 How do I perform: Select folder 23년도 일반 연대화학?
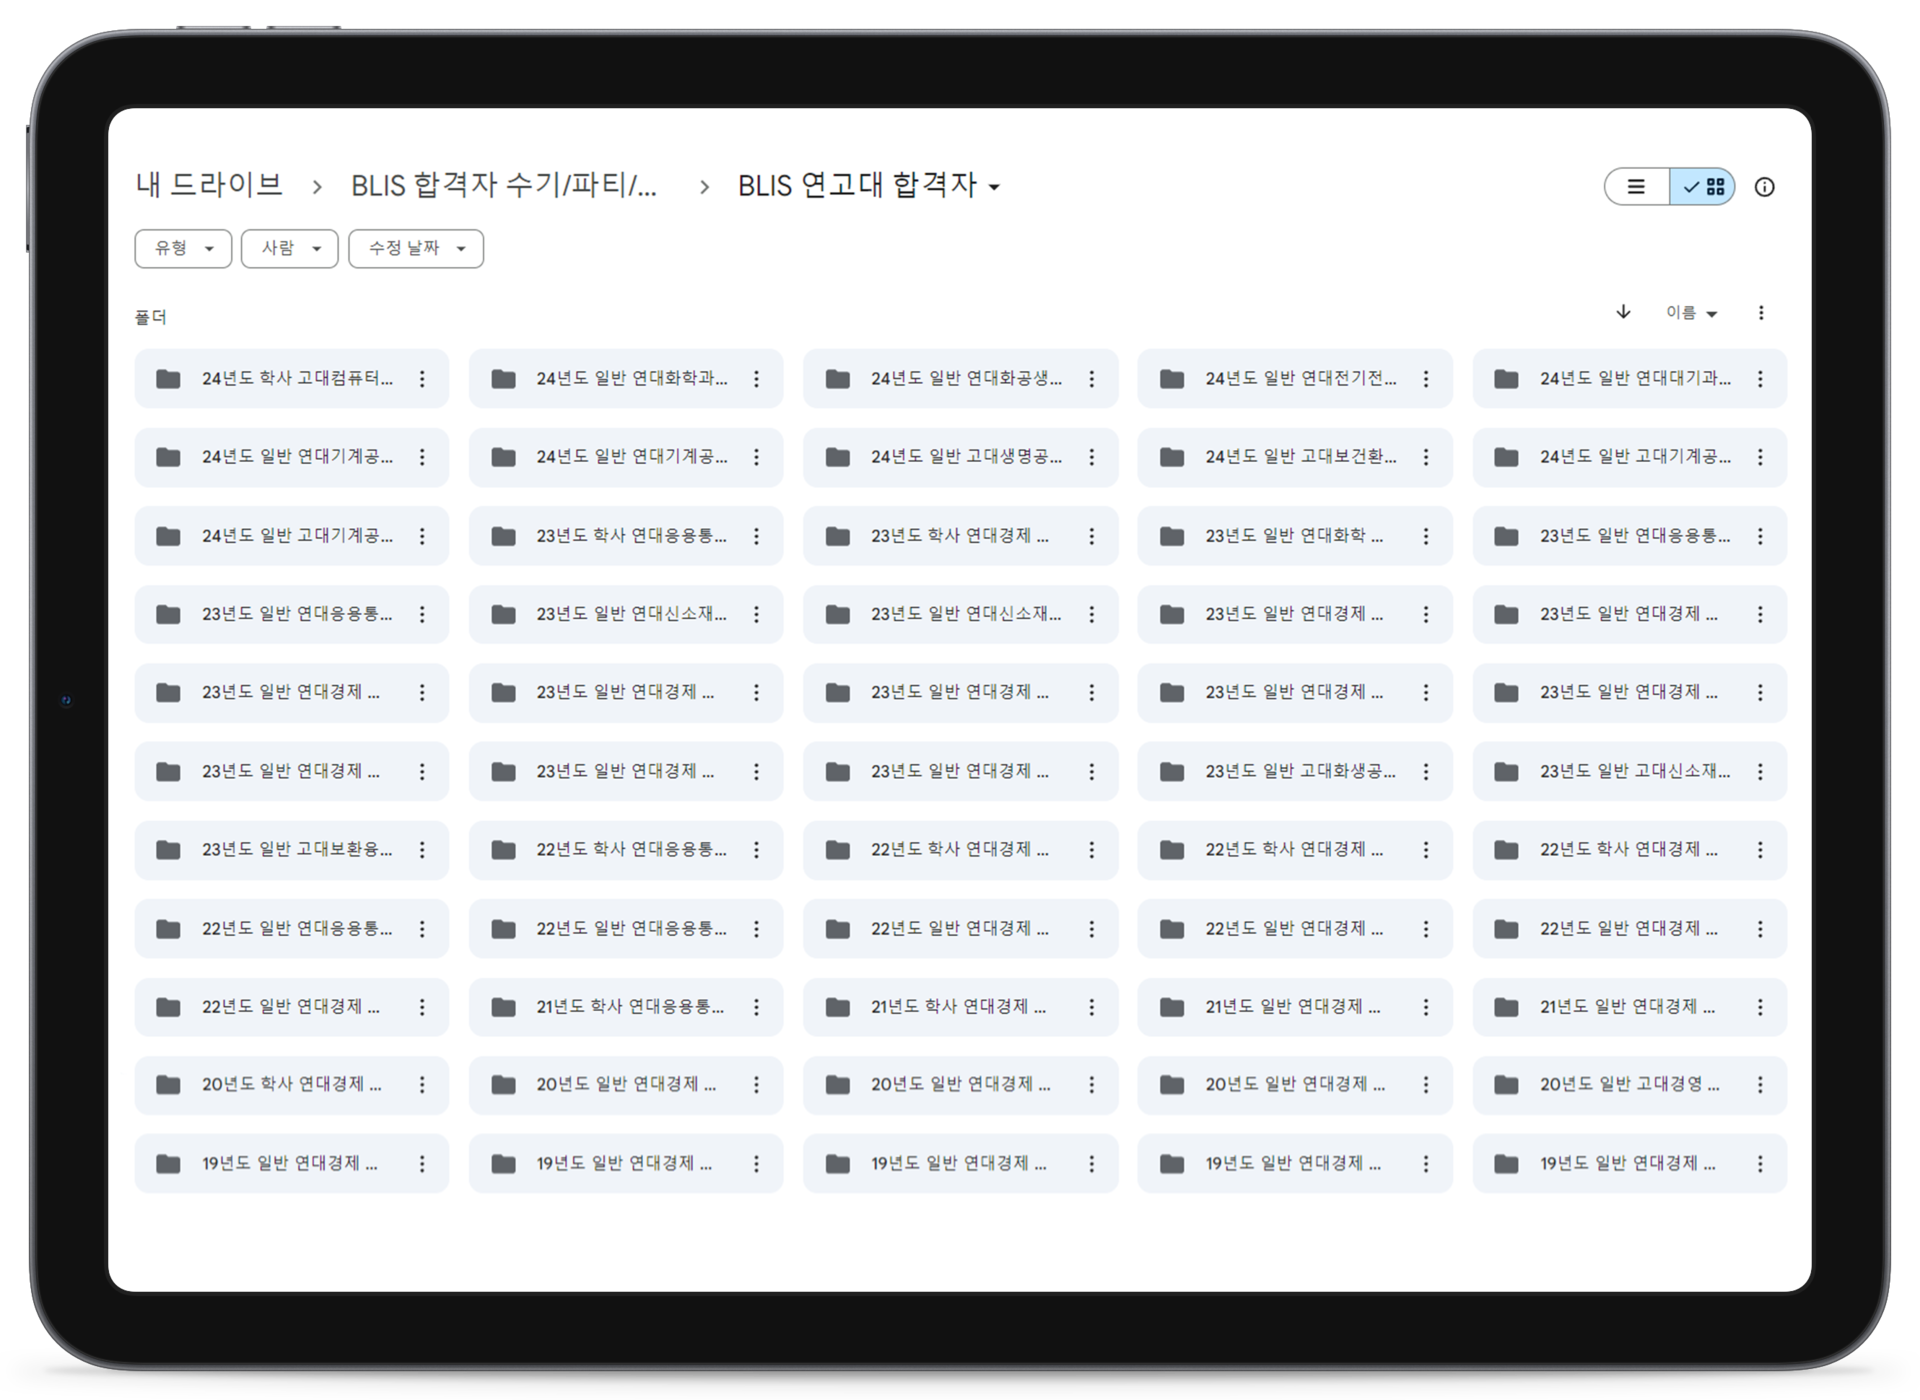coord(1295,536)
